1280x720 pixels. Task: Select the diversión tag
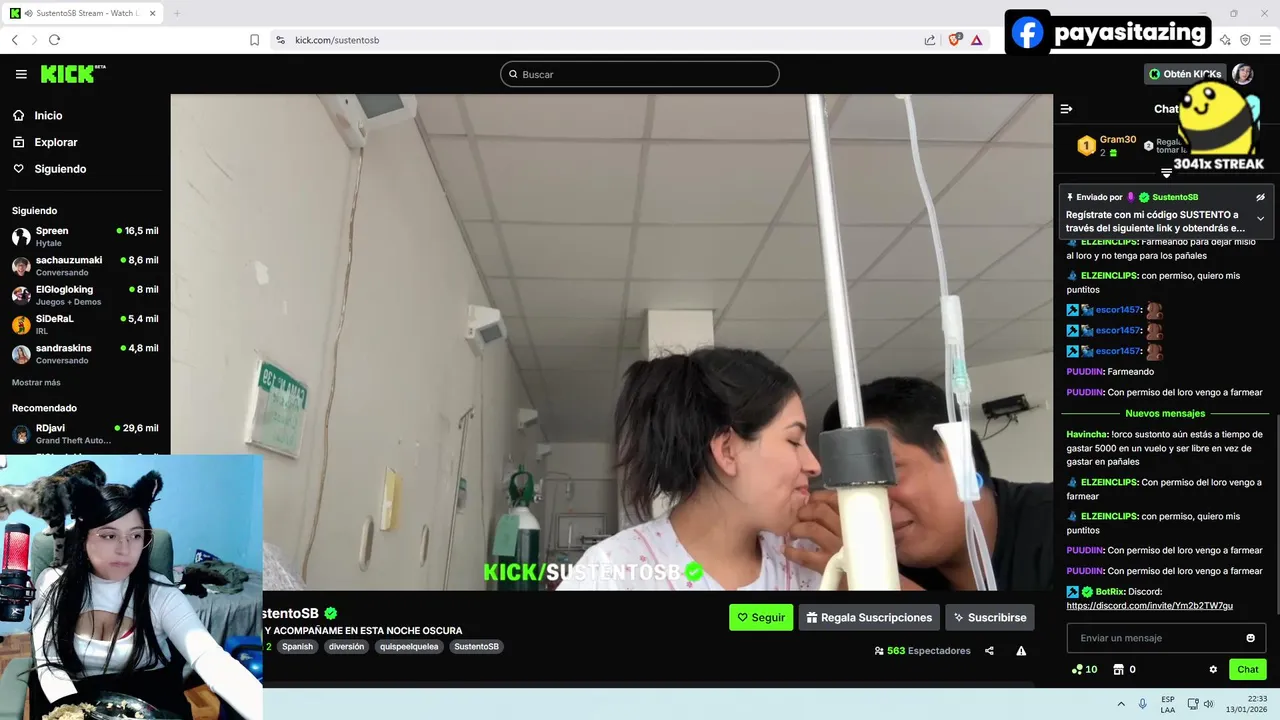[x=346, y=647]
